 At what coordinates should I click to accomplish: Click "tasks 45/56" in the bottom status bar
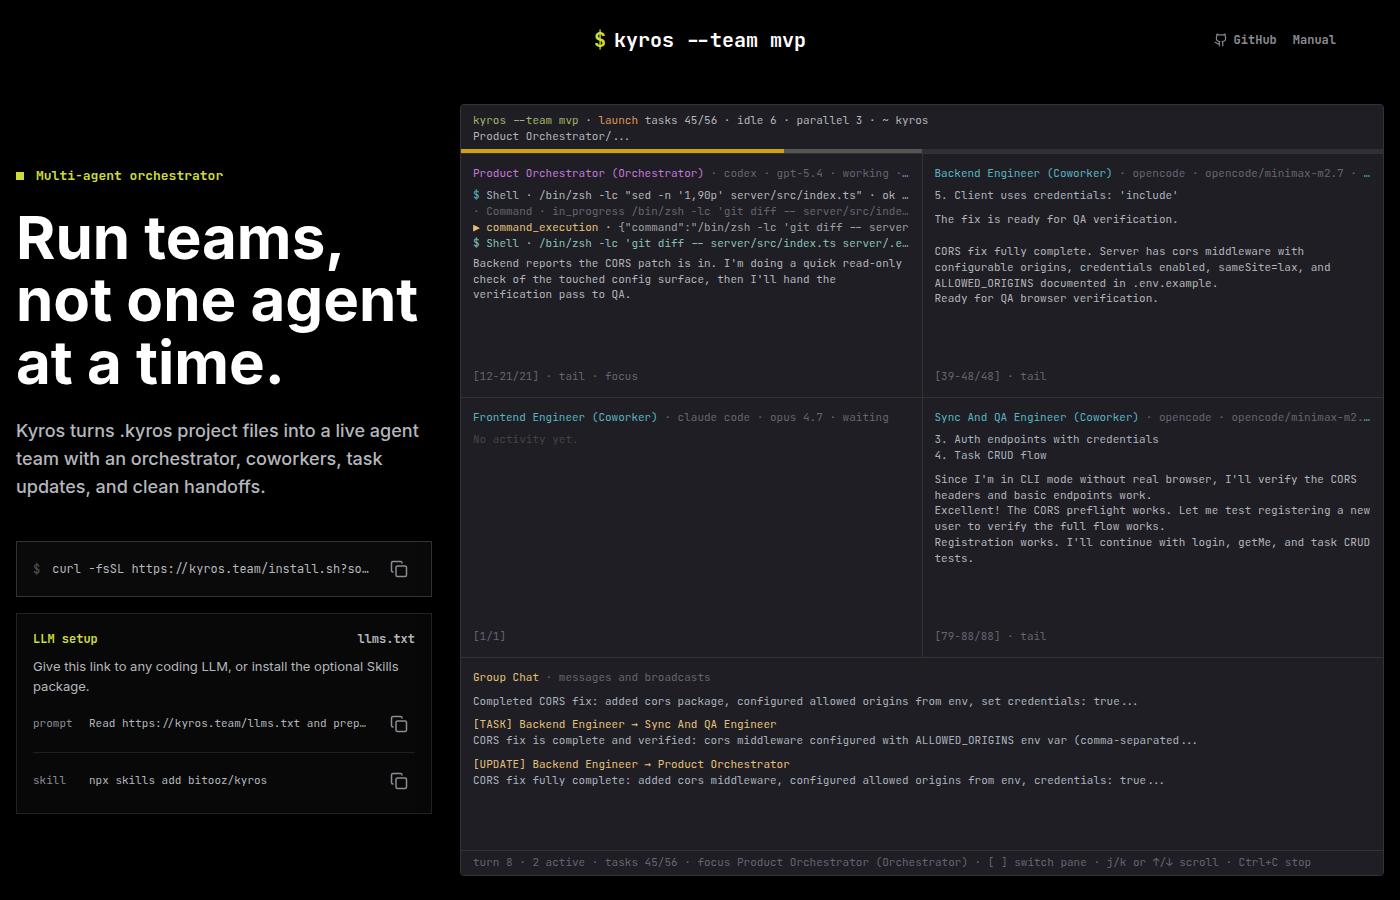(x=641, y=862)
